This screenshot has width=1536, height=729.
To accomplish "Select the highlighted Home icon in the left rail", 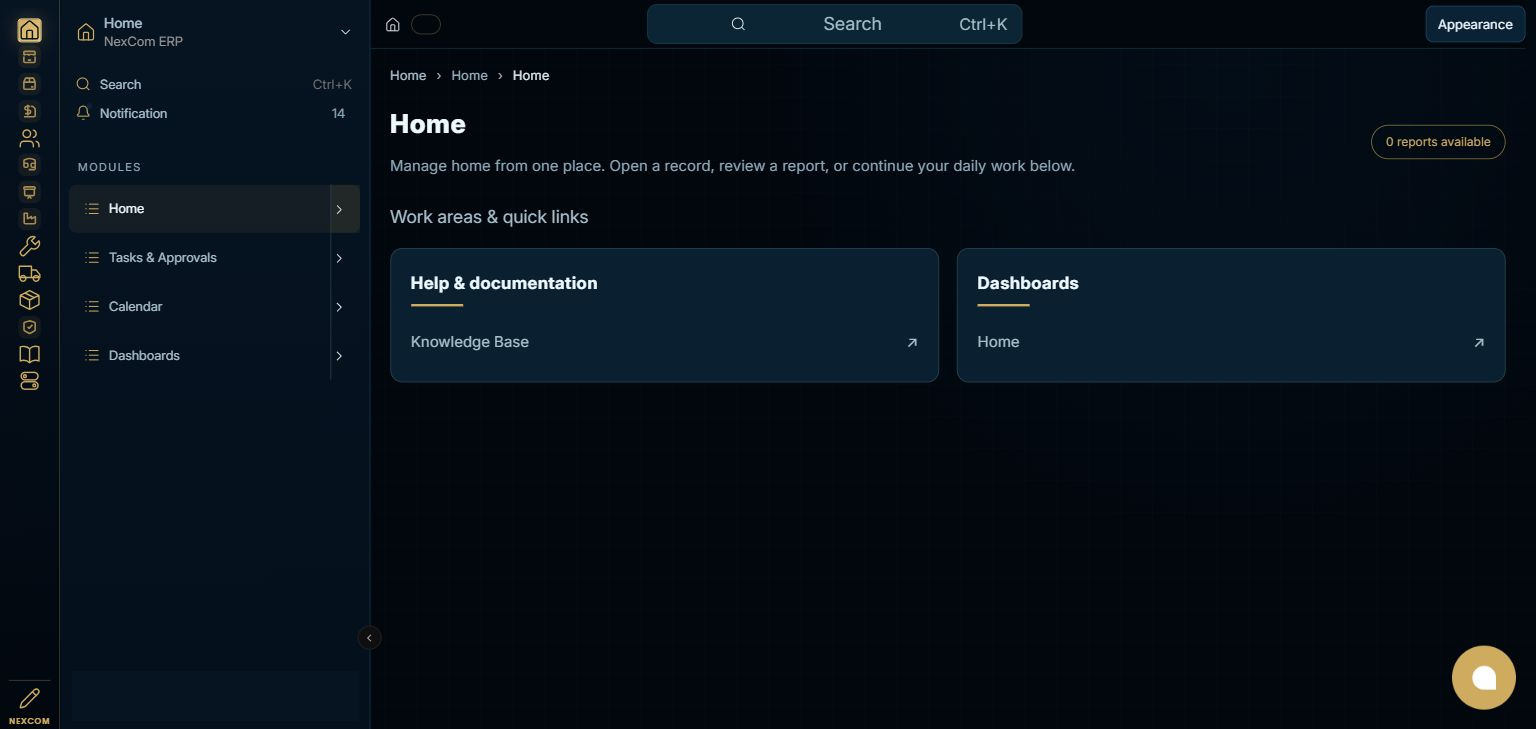I will (x=30, y=30).
